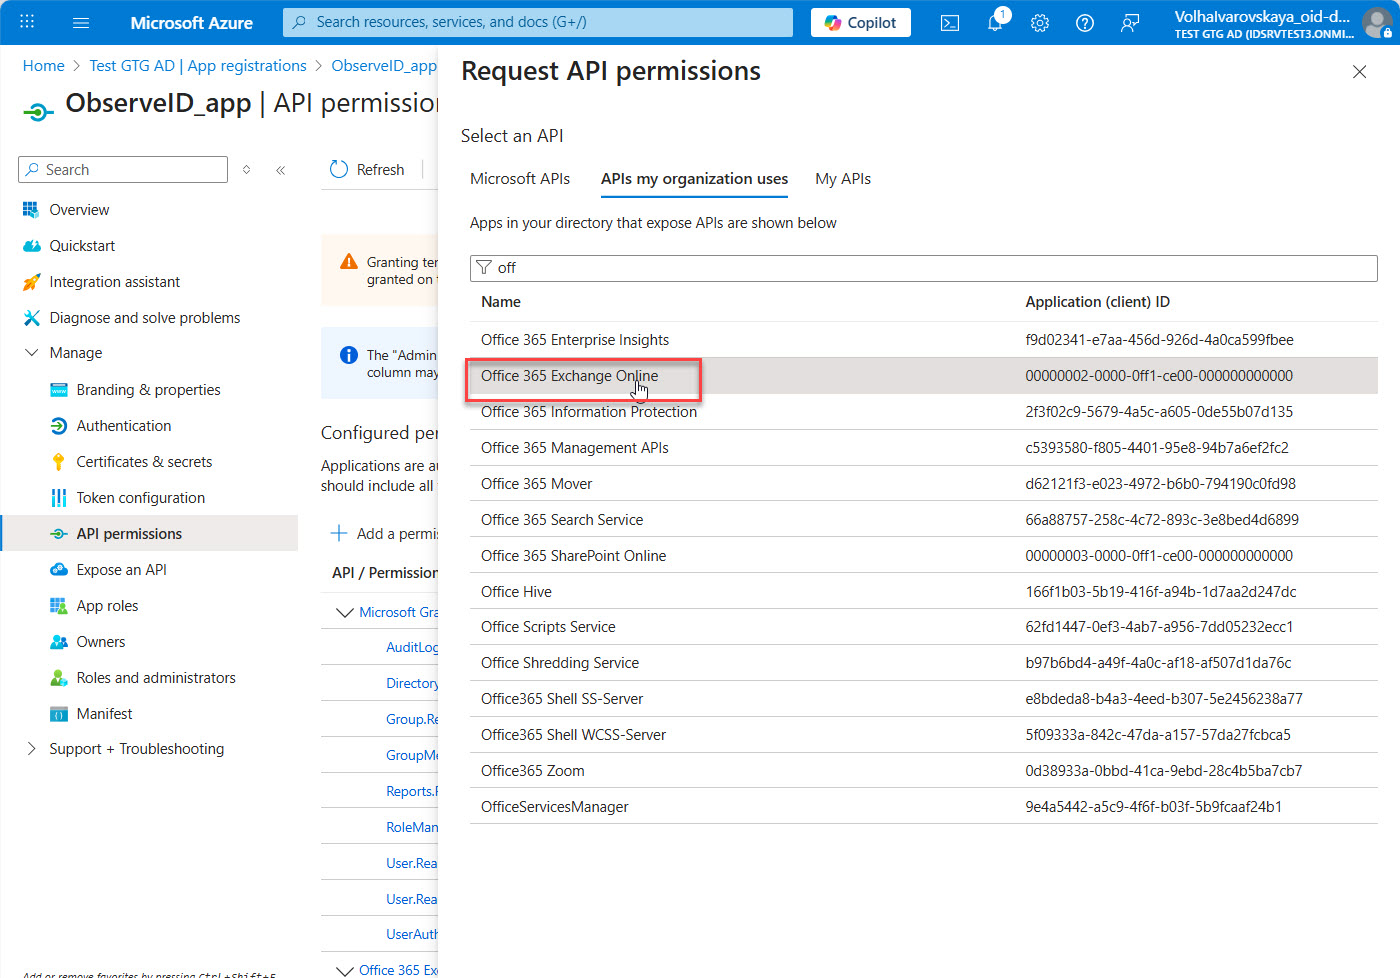Close the Request API permissions panel

[x=1359, y=72]
